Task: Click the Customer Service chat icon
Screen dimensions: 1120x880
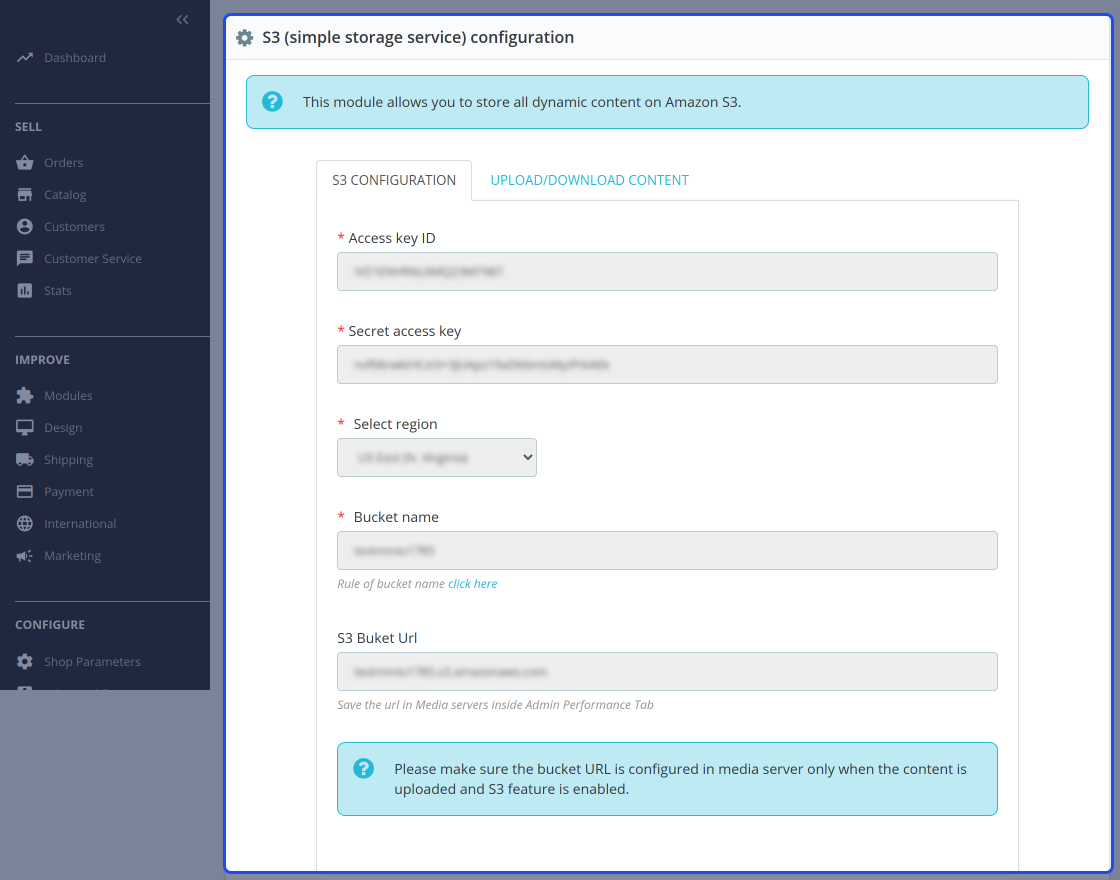Action: pyautogui.click(x=25, y=259)
